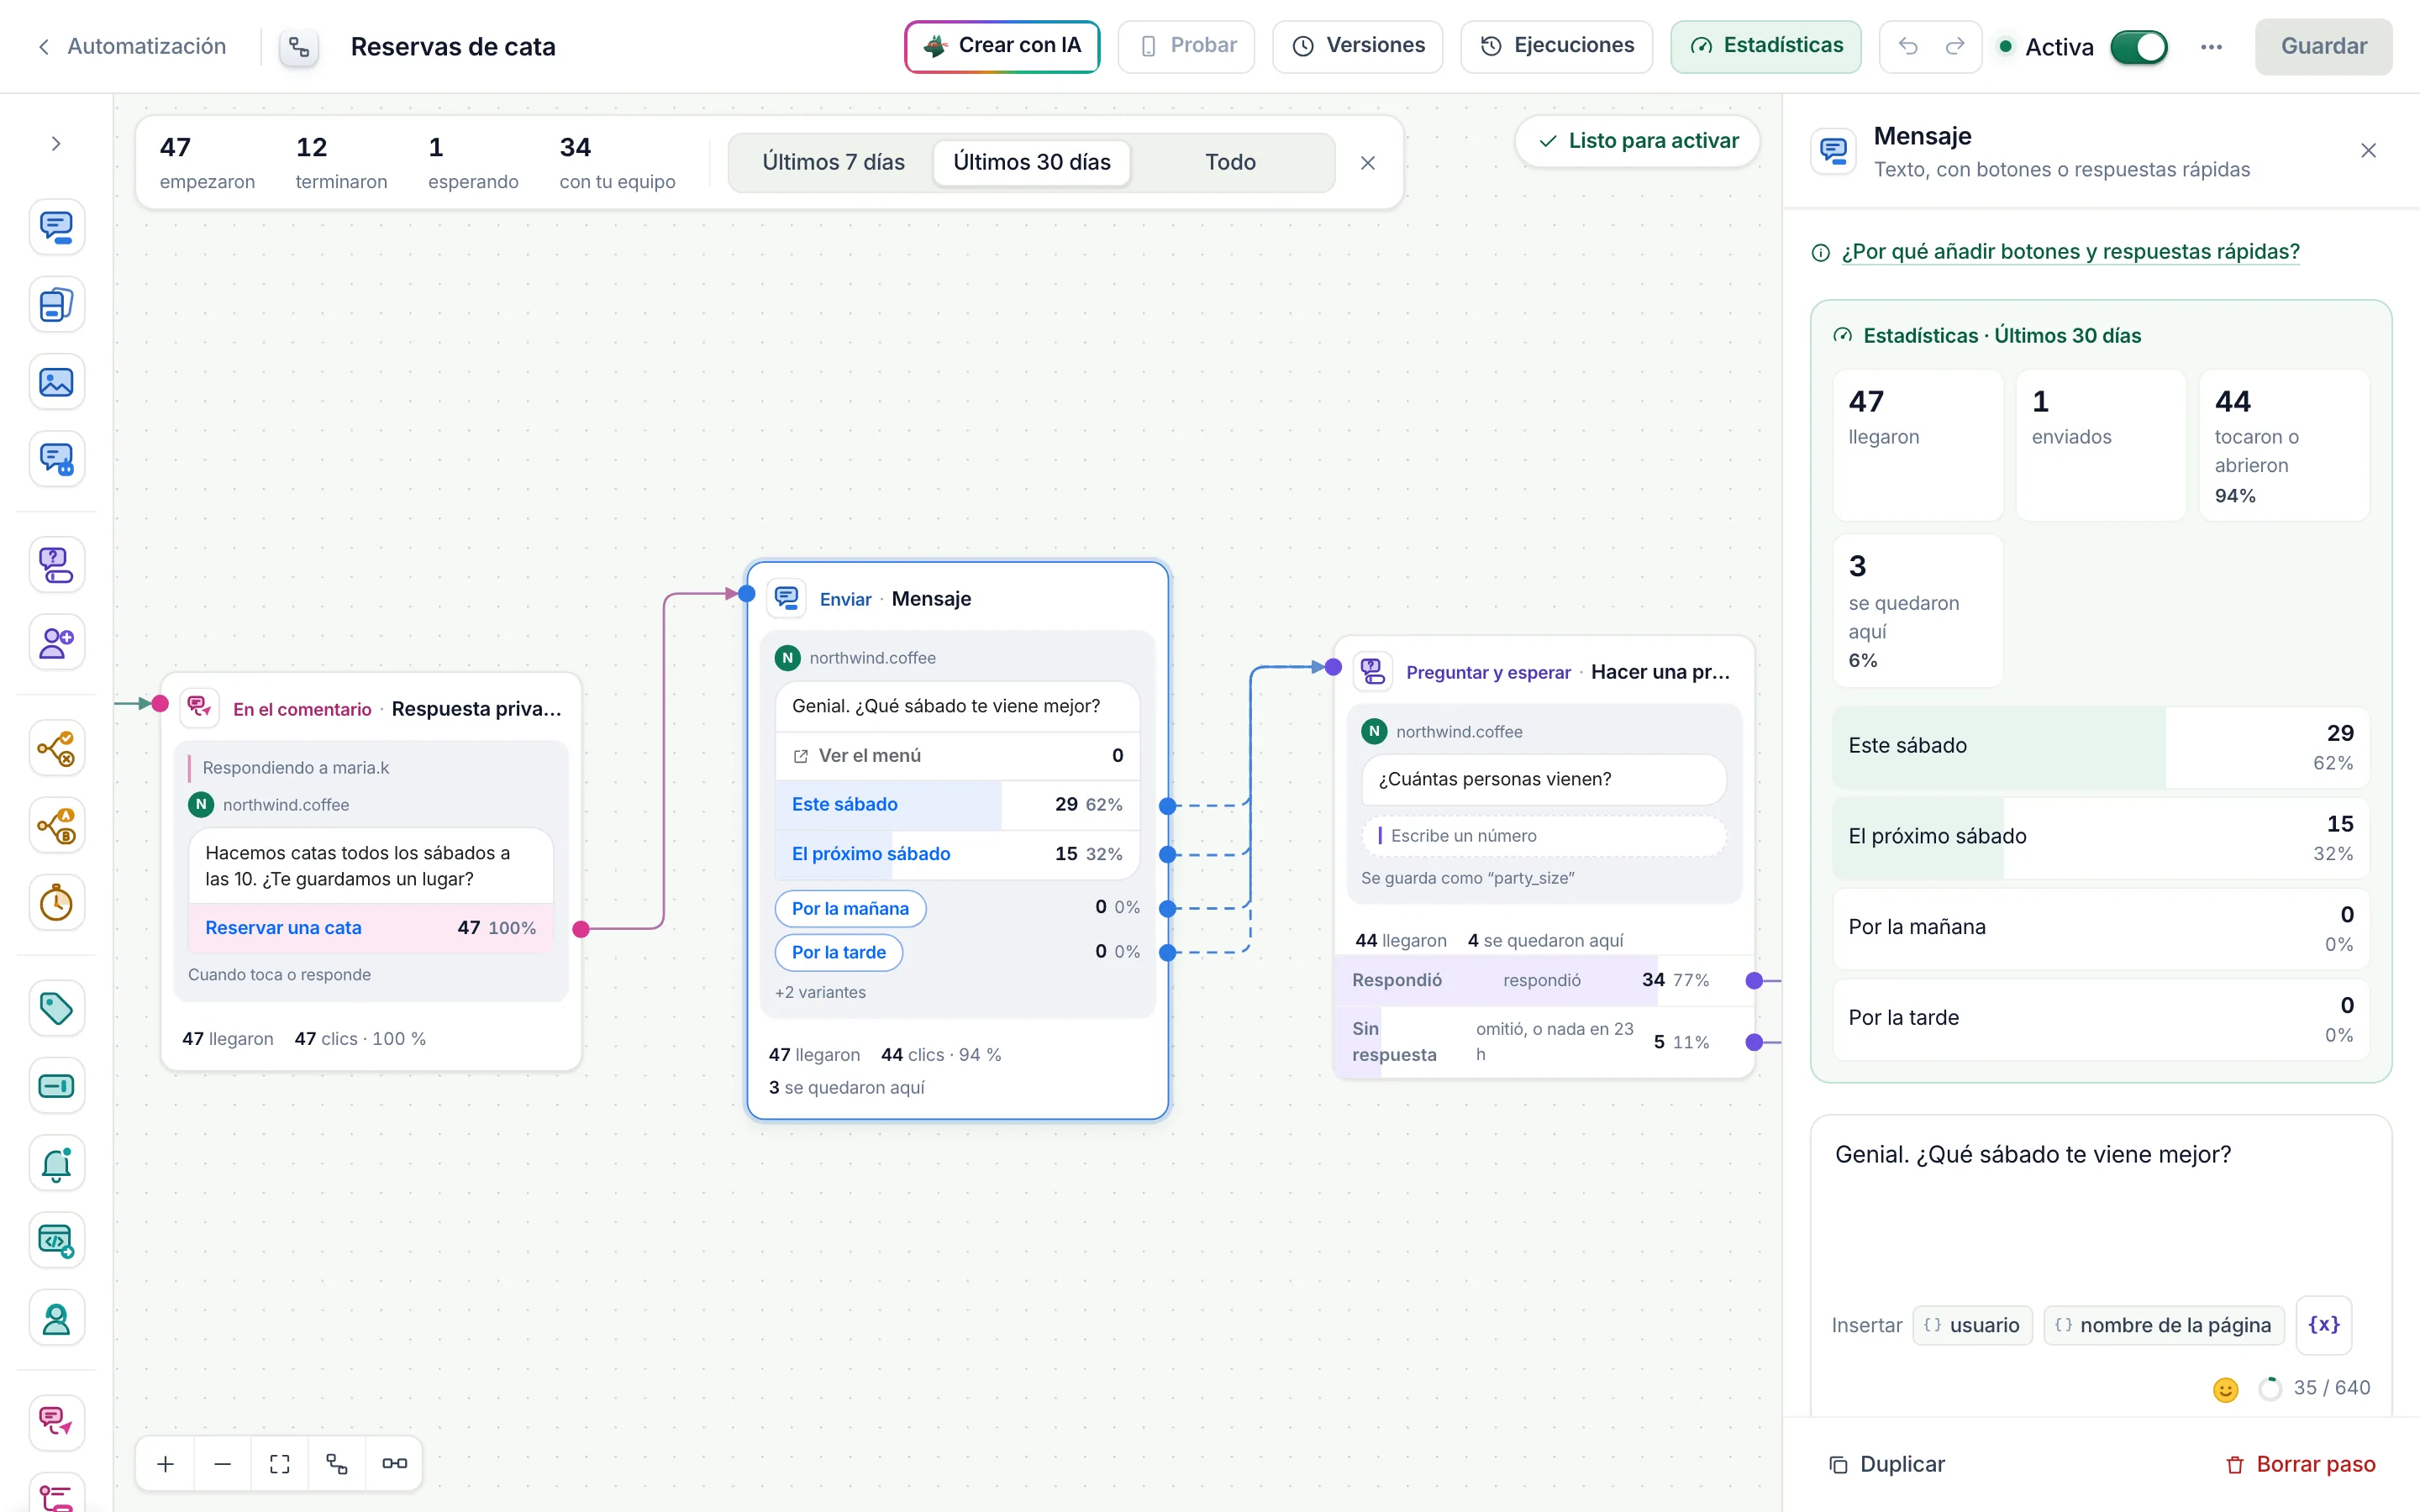This screenshot has height=1512, width=2420.
Task: Click Duplicar to copy the step
Action: [x=1887, y=1464]
